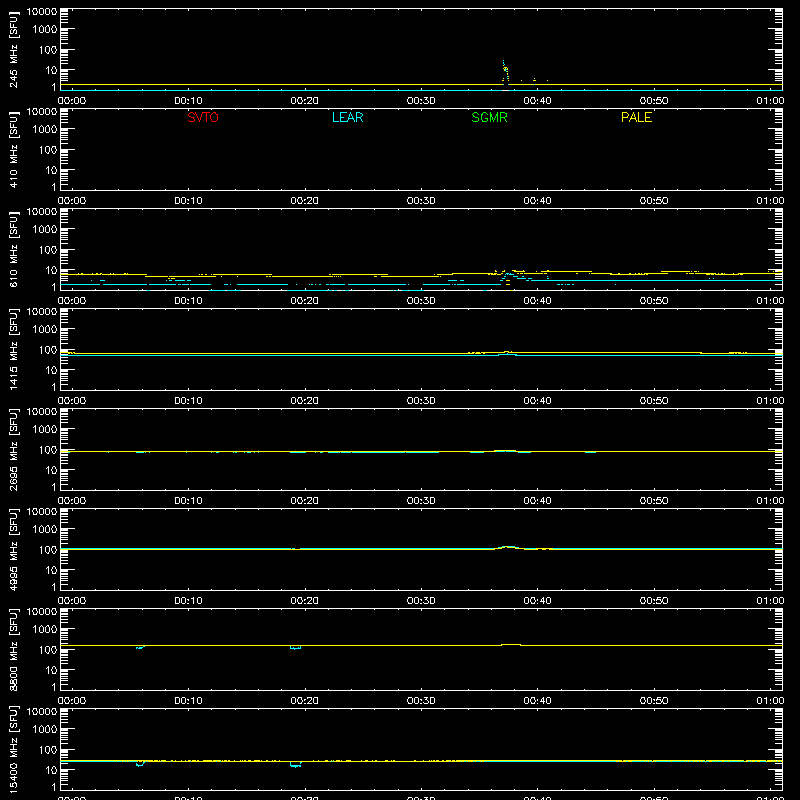Click the red SVTO station legend label
Screen dimensions: 800x800
pyautogui.click(x=203, y=117)
